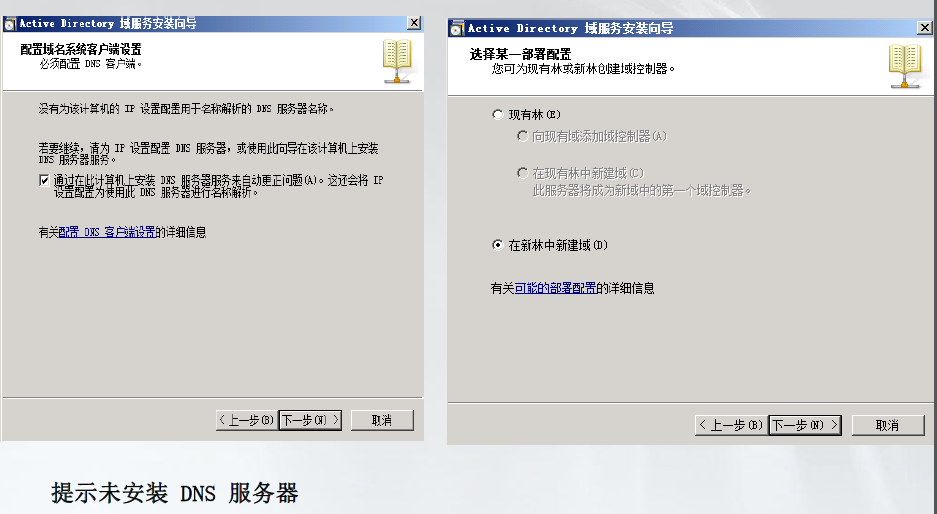The width and height of the screenshot is (937, 514).
Task: Click the text 您可为现有林或新林创建域控制器
Action: coord(584,69)
